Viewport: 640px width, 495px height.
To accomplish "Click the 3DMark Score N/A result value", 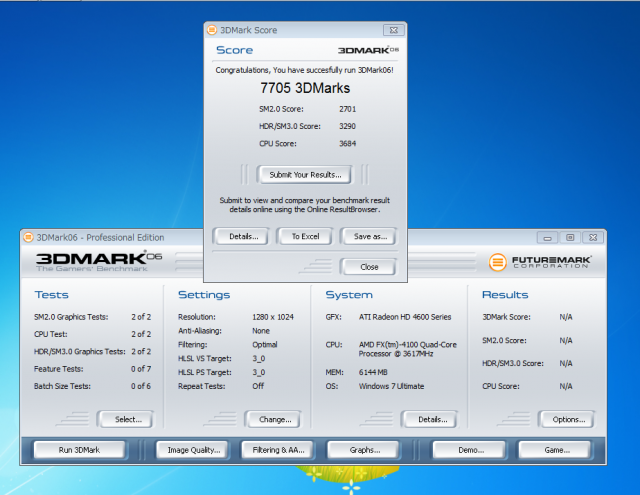I will coord(566,317).
